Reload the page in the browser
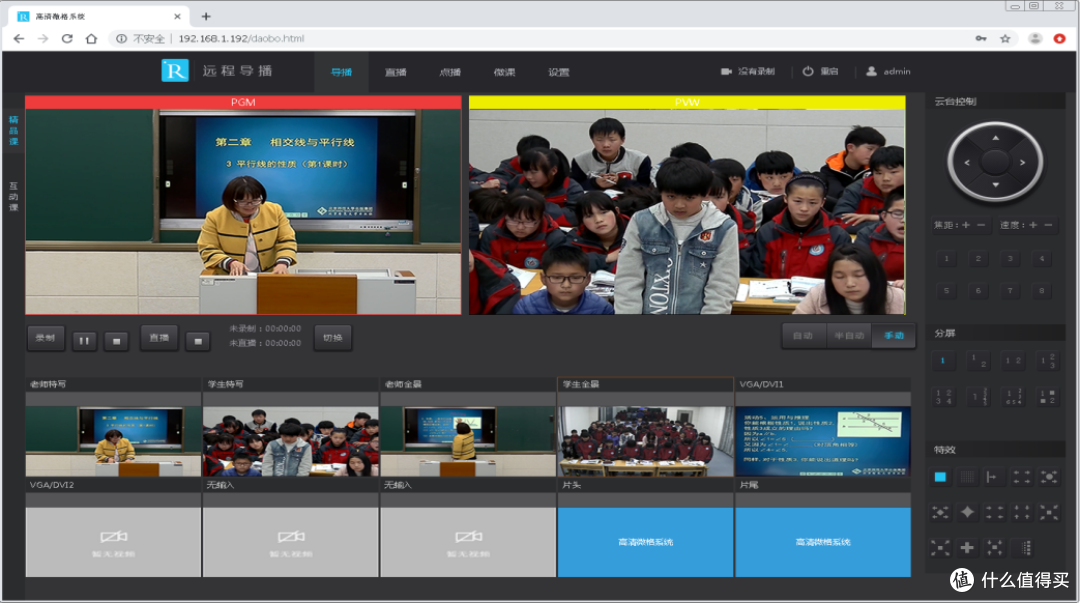This screenshot has width=1080, height=603. pyautogui.click(x=67, y=39)
